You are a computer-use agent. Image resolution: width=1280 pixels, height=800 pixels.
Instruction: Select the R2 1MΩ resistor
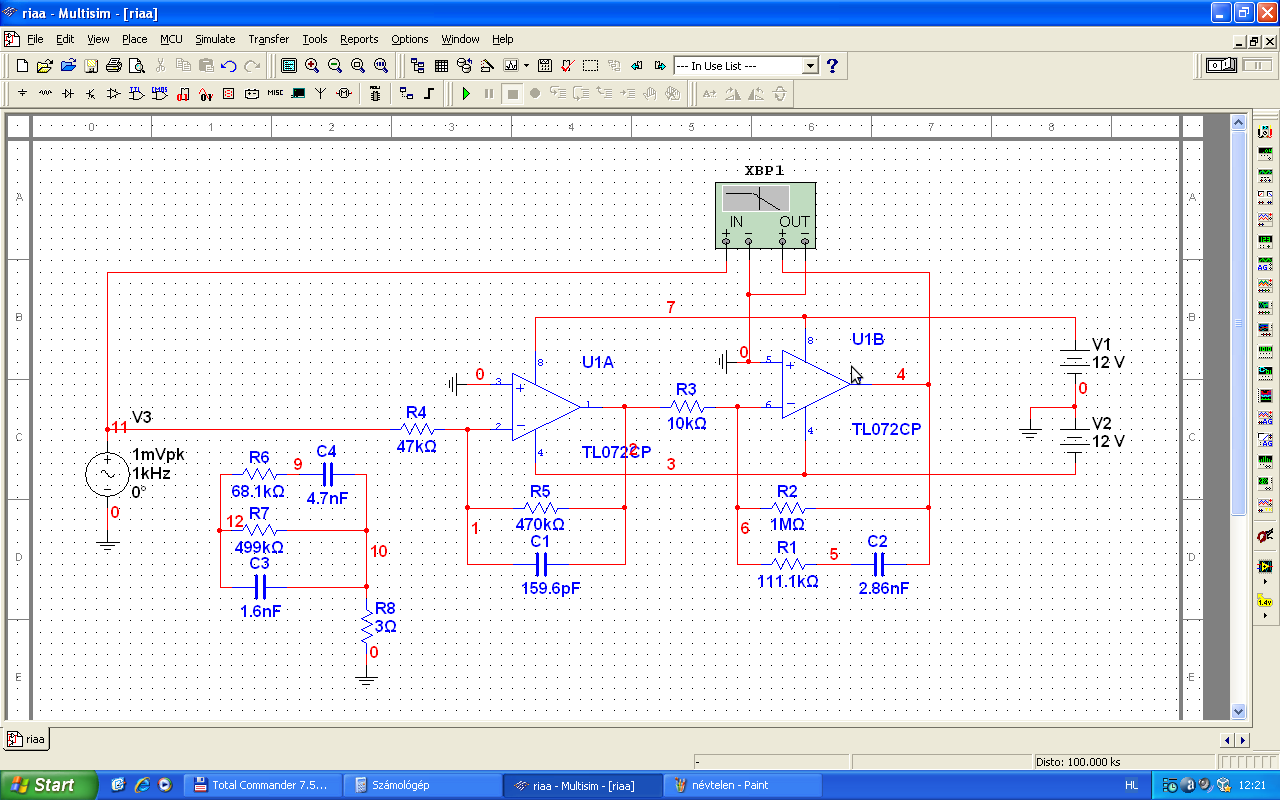[x=788, y=507]
